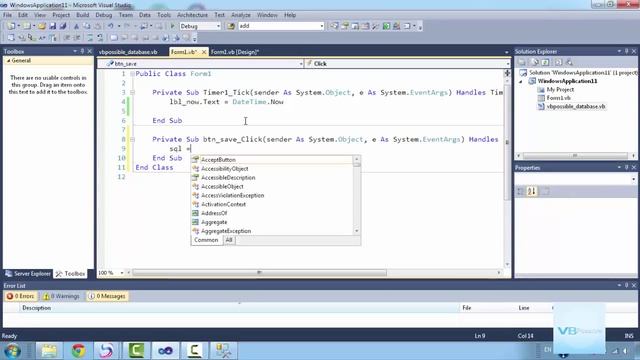The width and height of the screenshot is (640, 360).
Task: Click the Undo arrow icon
Action: (111, 26)
